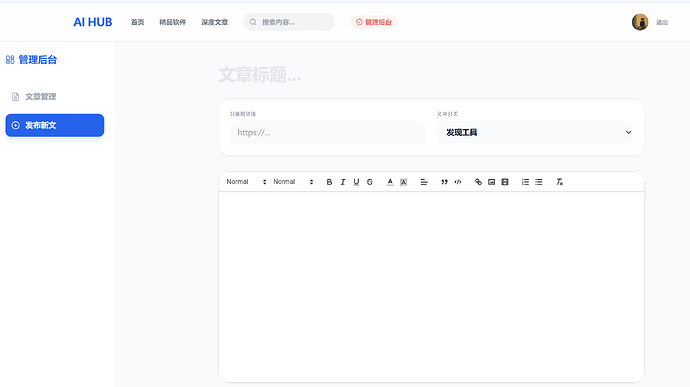Image resolution: width=690 pixels, height=387 pixels.
Task: Click the 文章标题 title field
Action: (431, 75)
